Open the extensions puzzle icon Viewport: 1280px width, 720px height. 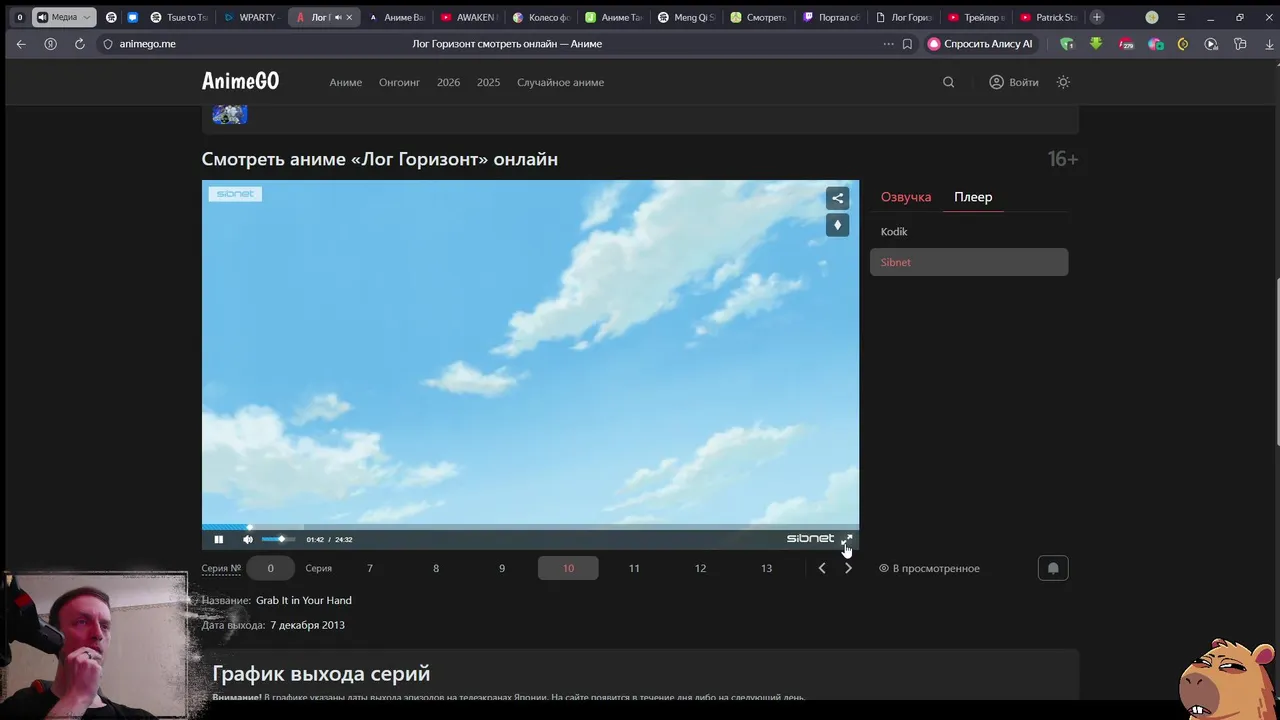point(1240,44)
